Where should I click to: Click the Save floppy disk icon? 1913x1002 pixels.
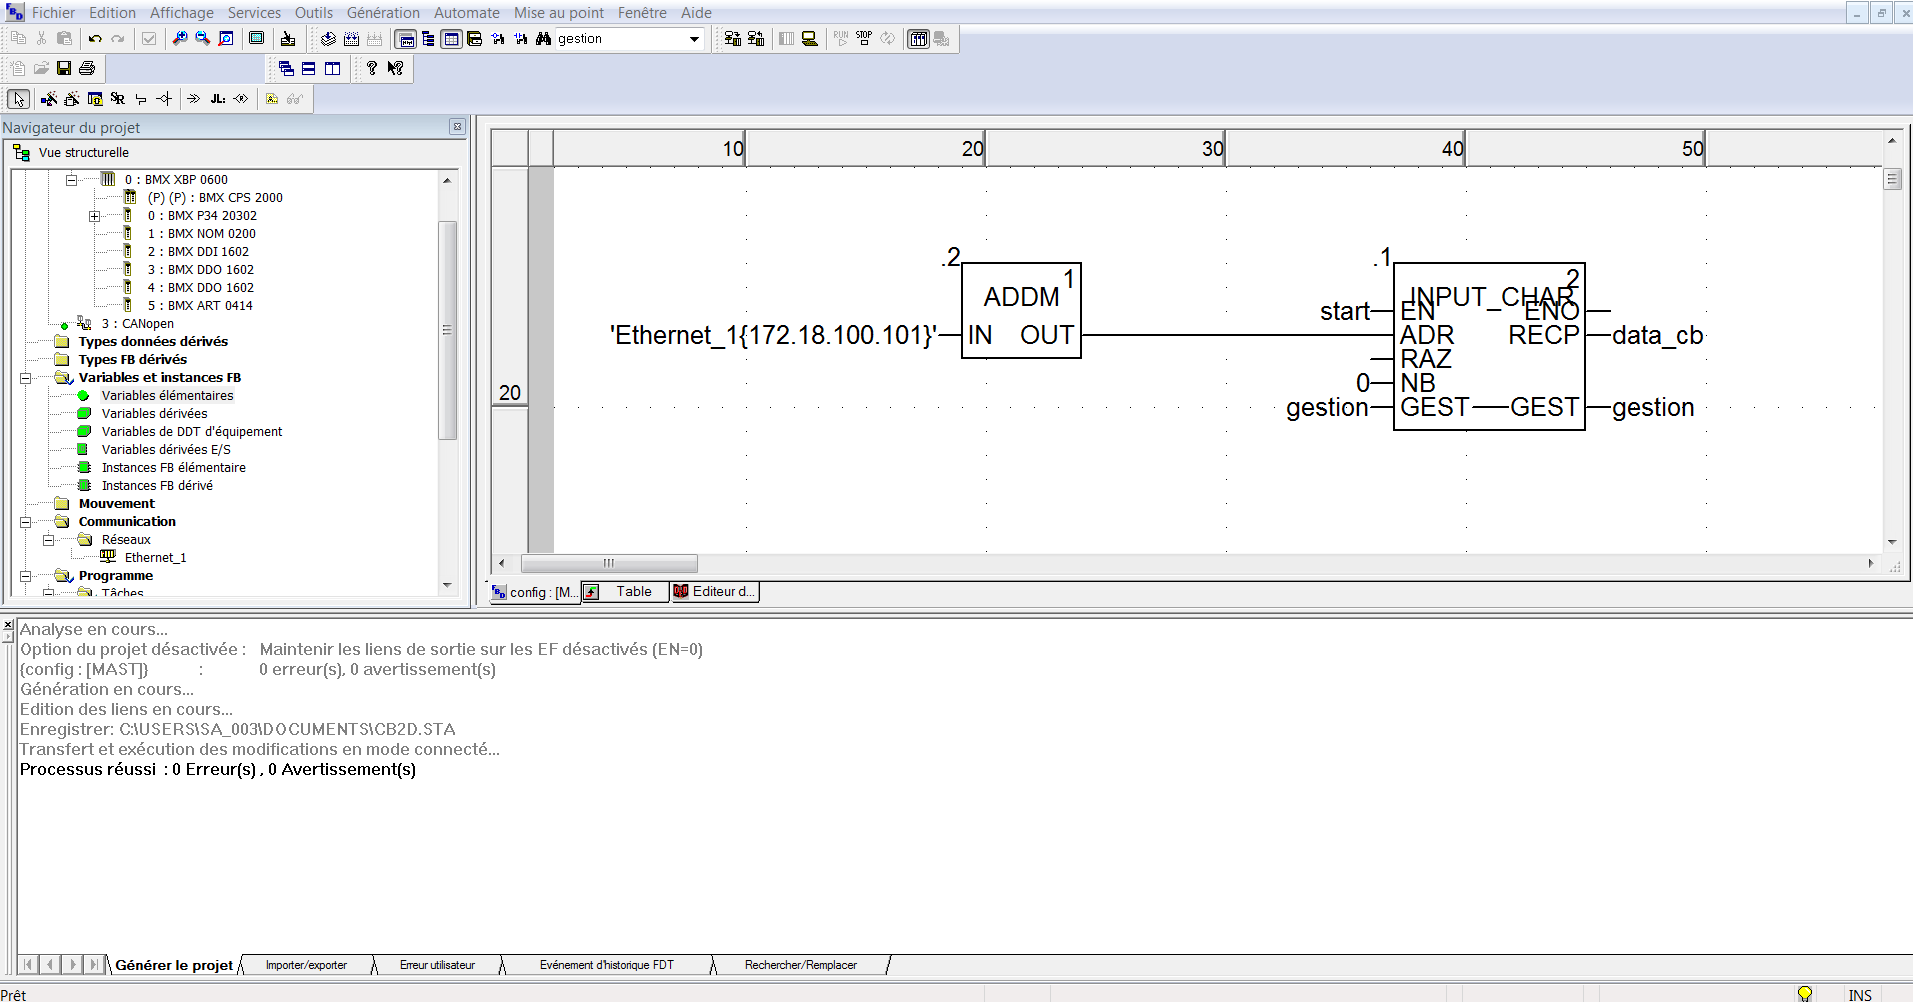(x=64, y=69)
